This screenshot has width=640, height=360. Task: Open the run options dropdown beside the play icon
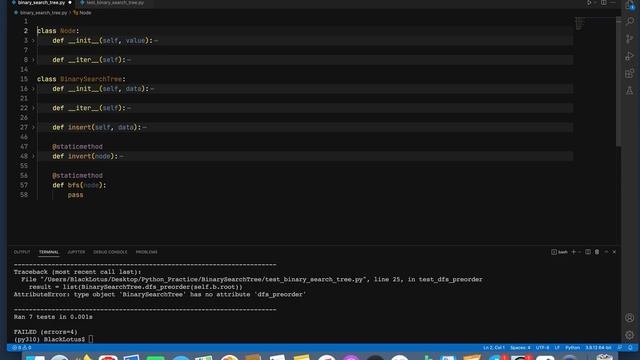click(595, 2)
